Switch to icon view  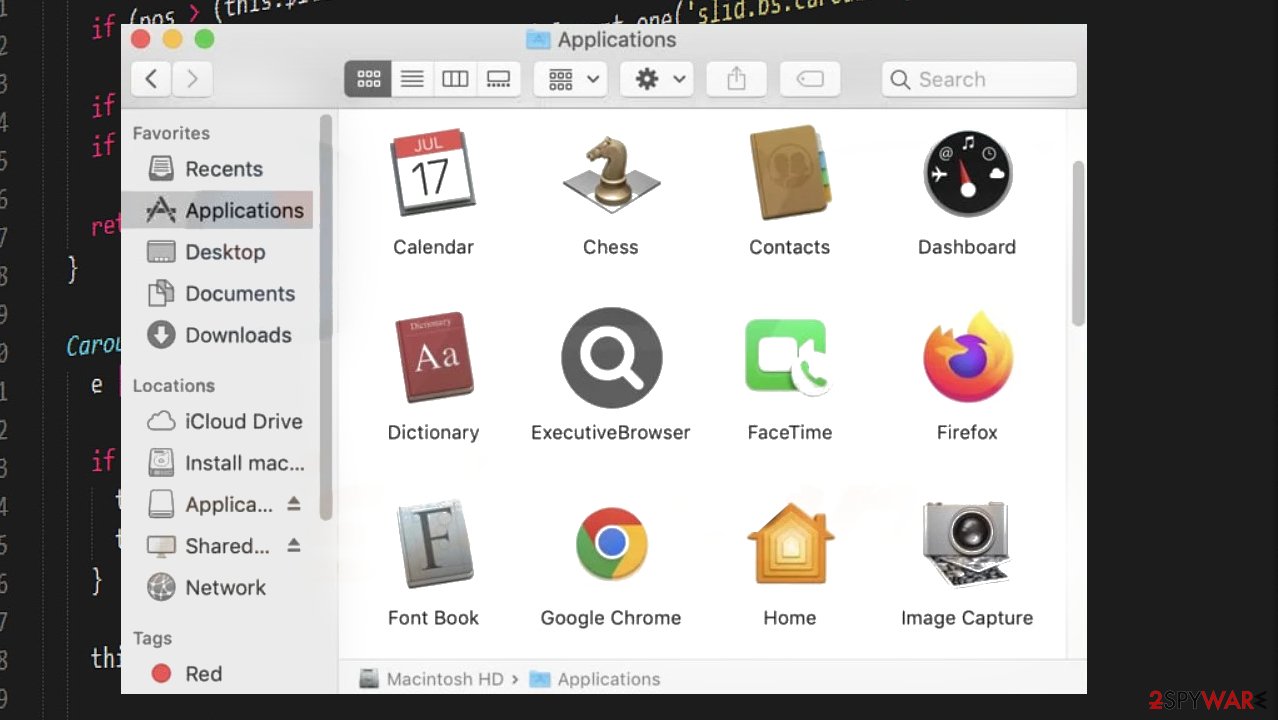point(368,79)
